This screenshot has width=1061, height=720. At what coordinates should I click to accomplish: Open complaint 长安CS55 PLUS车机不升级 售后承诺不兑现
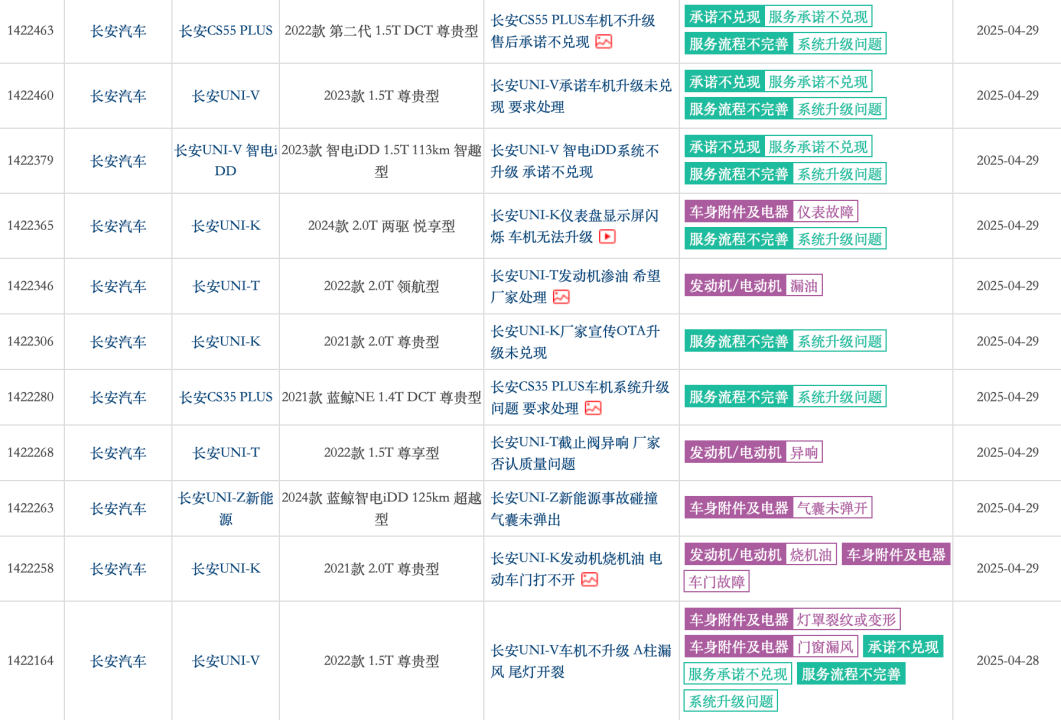coord(573,31)
